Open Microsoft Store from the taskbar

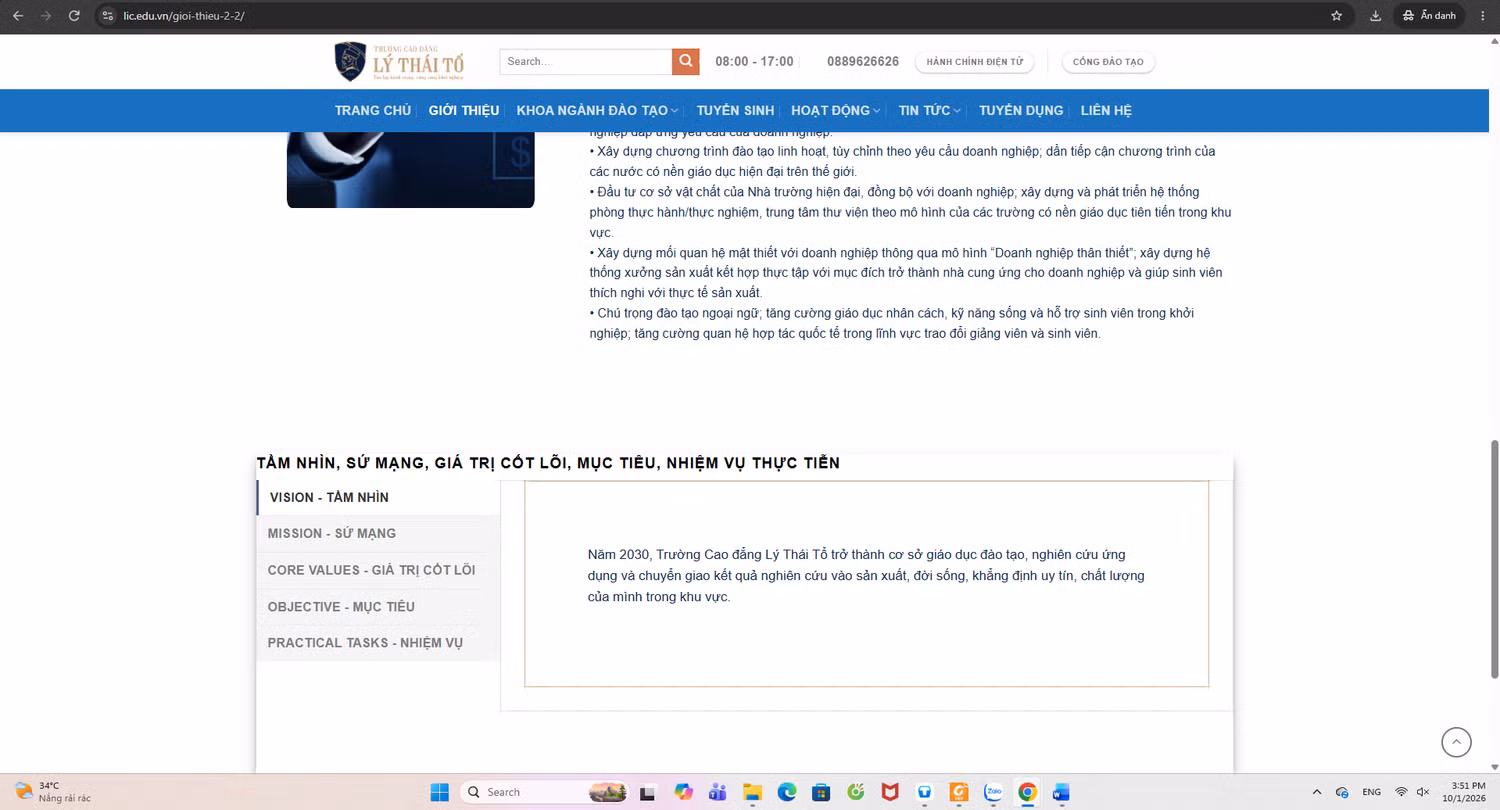click(821, 792)
